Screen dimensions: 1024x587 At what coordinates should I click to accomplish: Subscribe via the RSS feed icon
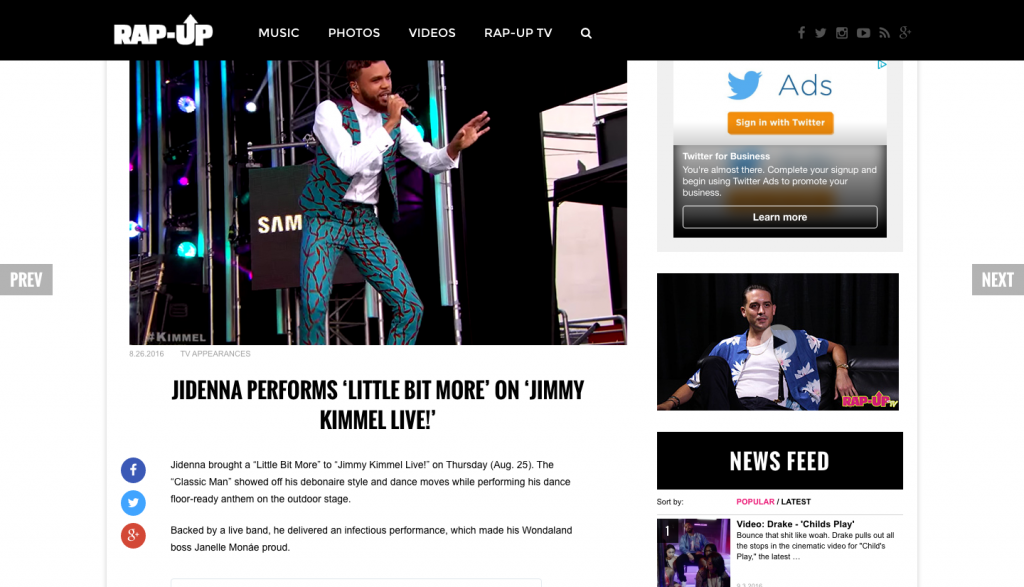click(884, 33)
